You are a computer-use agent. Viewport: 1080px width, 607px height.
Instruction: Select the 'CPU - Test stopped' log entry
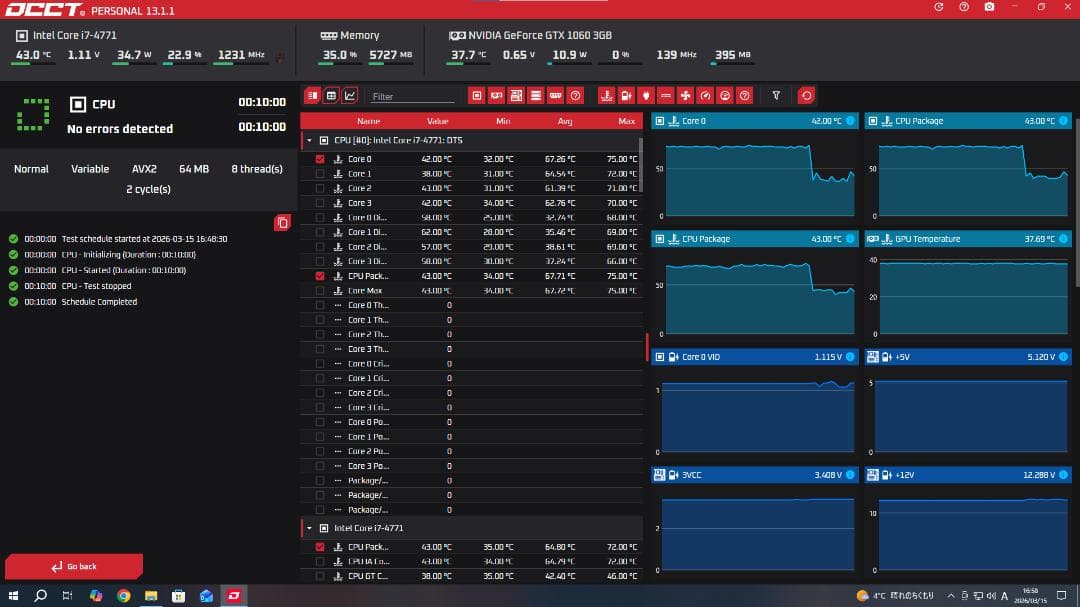pyautogui.click(x=96, y=286)
